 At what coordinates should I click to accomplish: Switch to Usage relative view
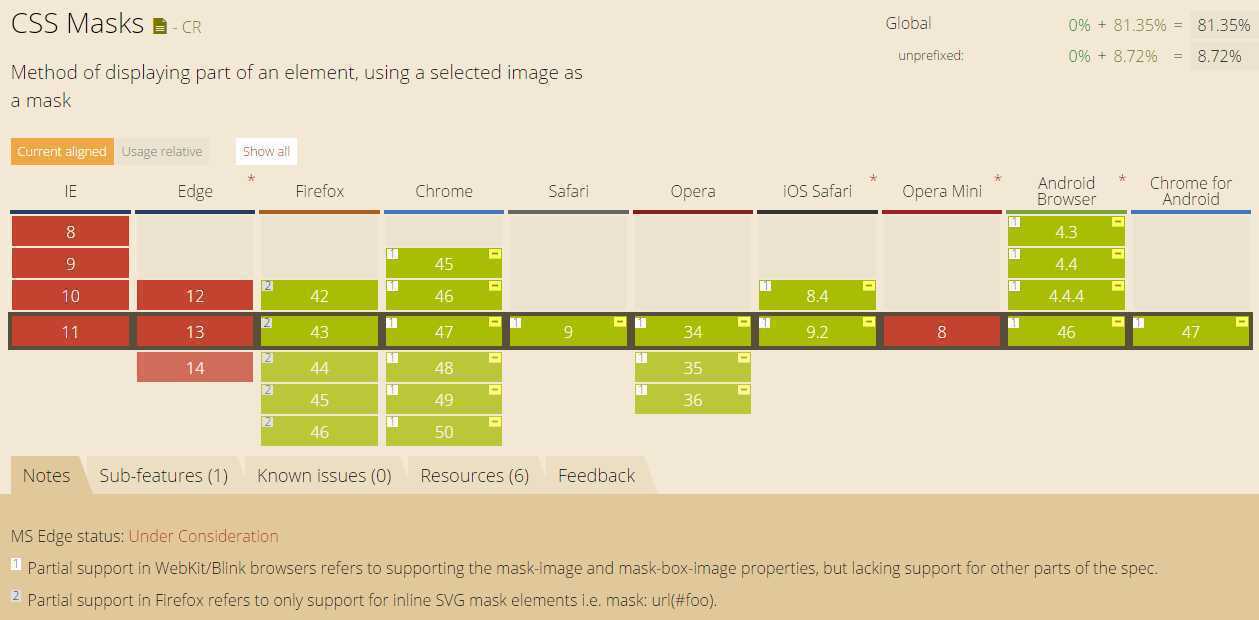[x=162, y=152]
